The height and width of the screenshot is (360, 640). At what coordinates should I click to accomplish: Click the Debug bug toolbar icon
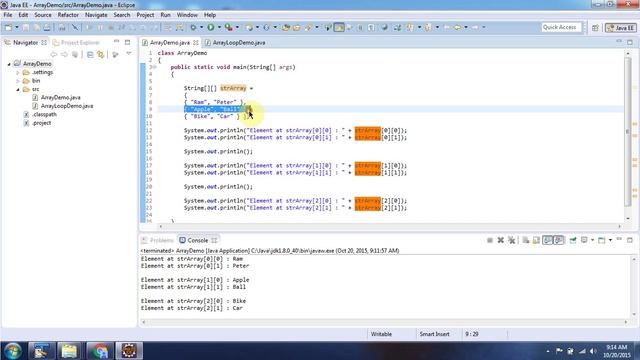tap(193, 27)
